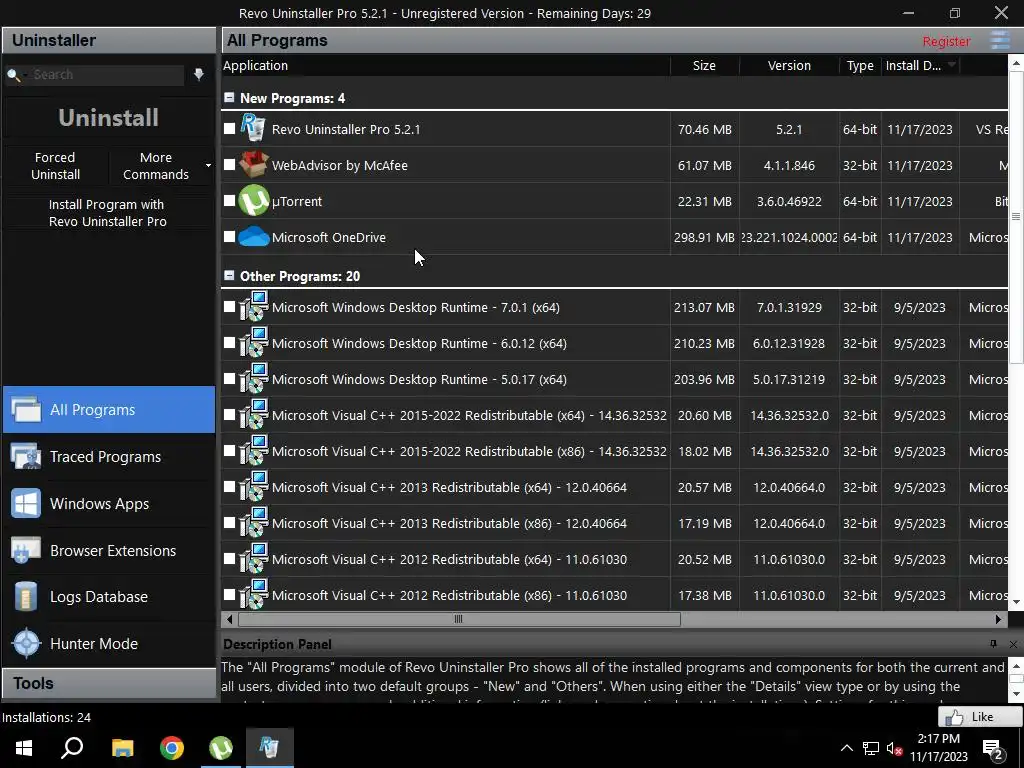
Task: Switch to µTorrent in the taskbar
Action: click(x=221, y=748)
